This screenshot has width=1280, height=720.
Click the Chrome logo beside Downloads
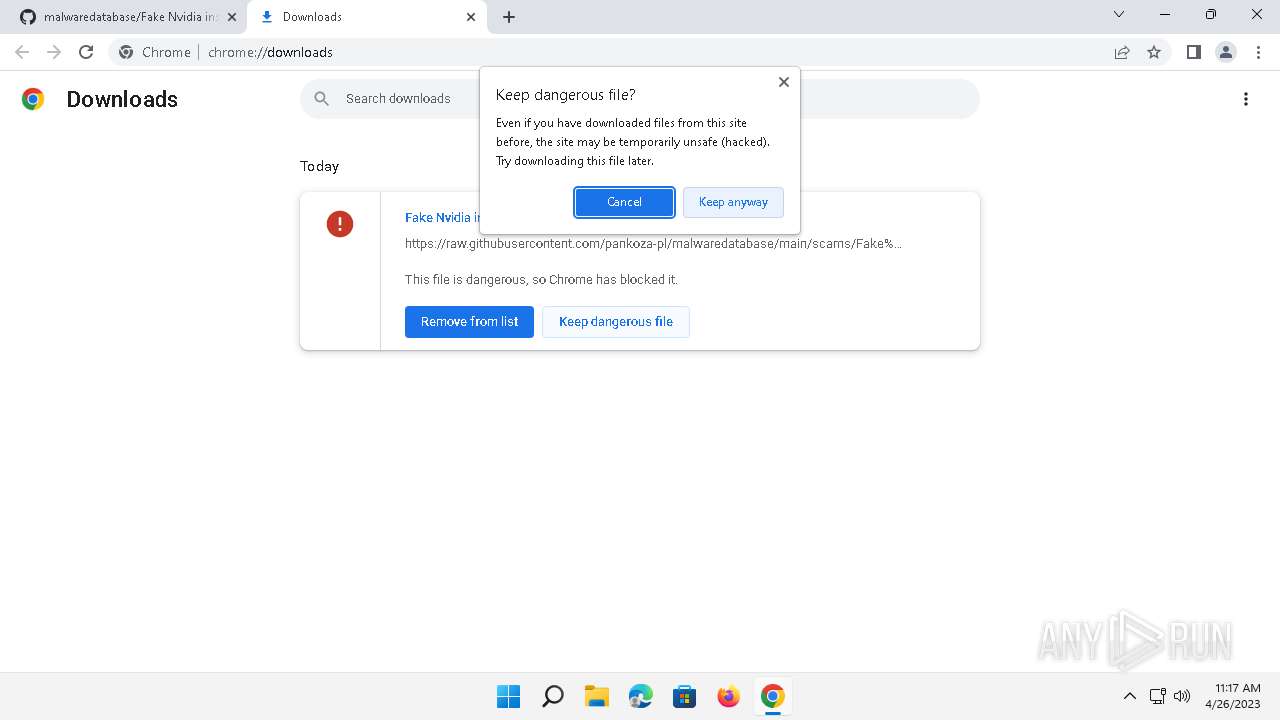pyautogui.click(x=33, y=99)
